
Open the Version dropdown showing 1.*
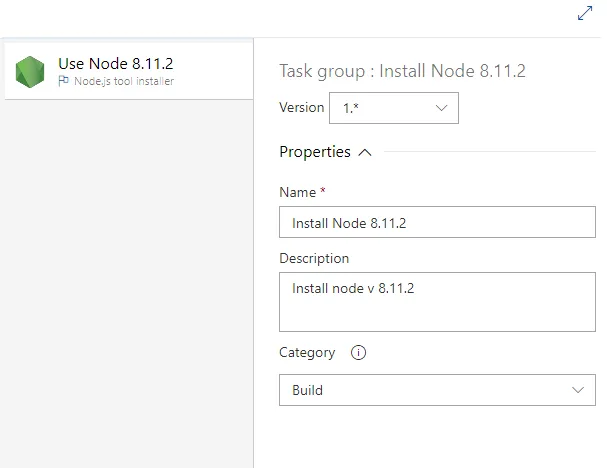tap(395, 108)
